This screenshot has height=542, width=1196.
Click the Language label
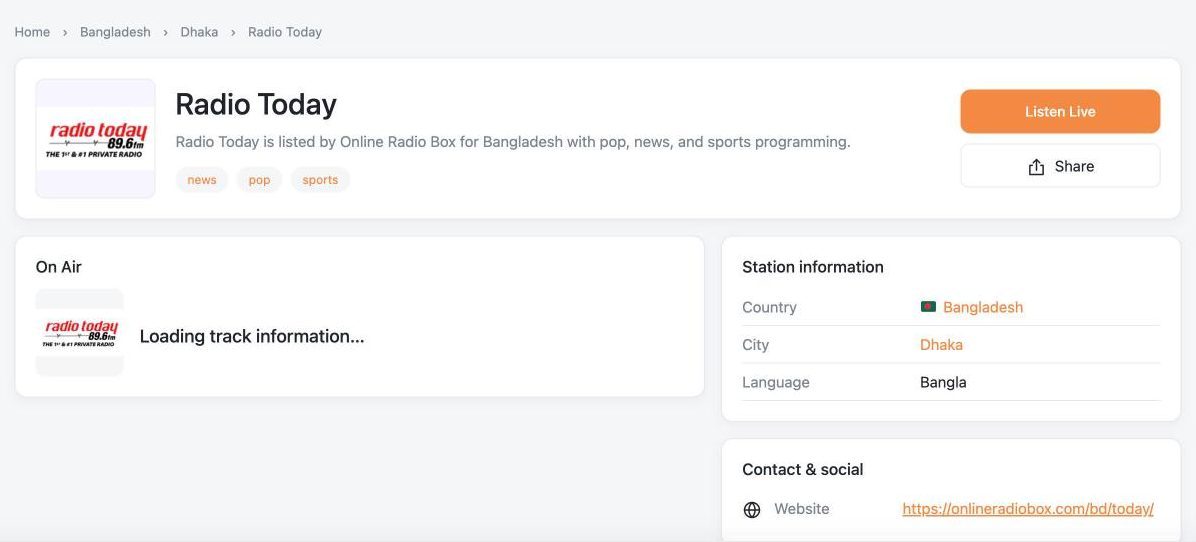(776, 382)
